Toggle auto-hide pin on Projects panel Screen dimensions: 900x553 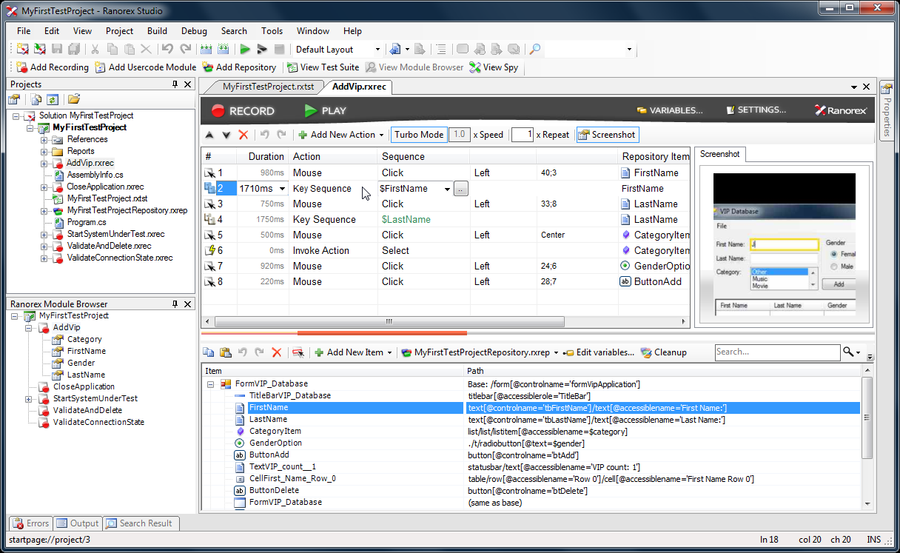[176, 85]
